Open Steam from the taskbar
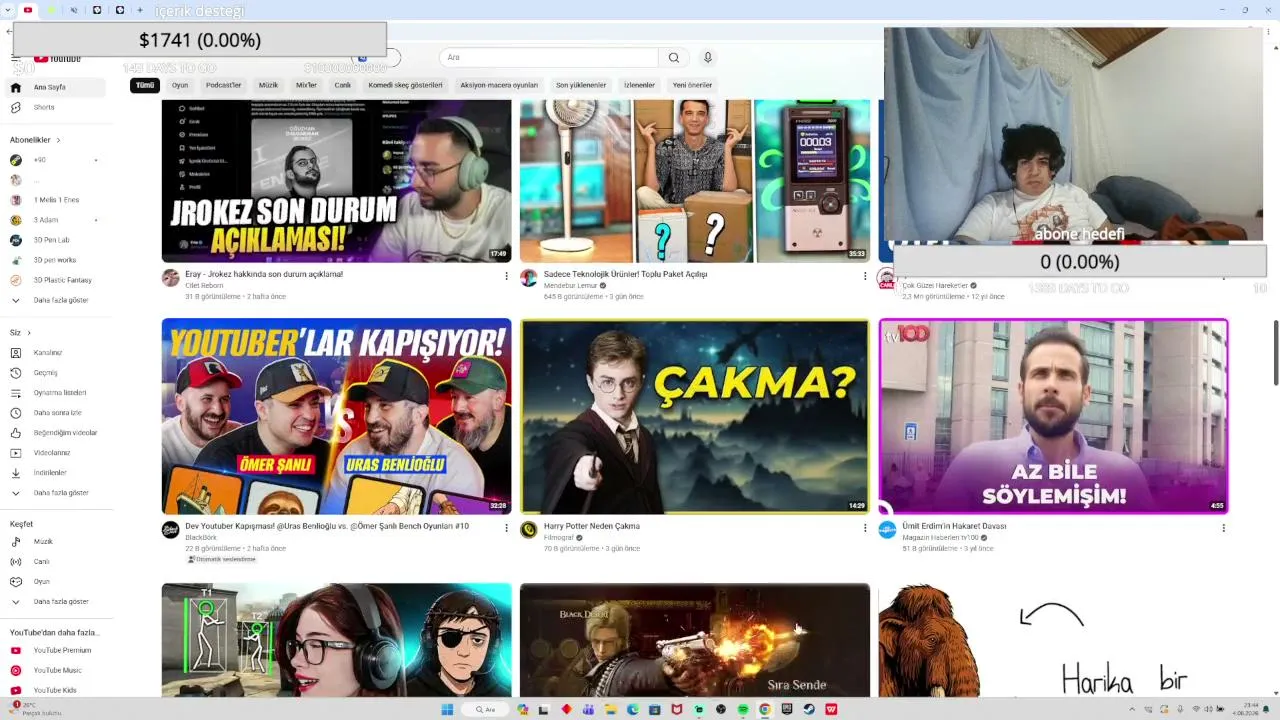1280x720 pixels. click(809, 710)
